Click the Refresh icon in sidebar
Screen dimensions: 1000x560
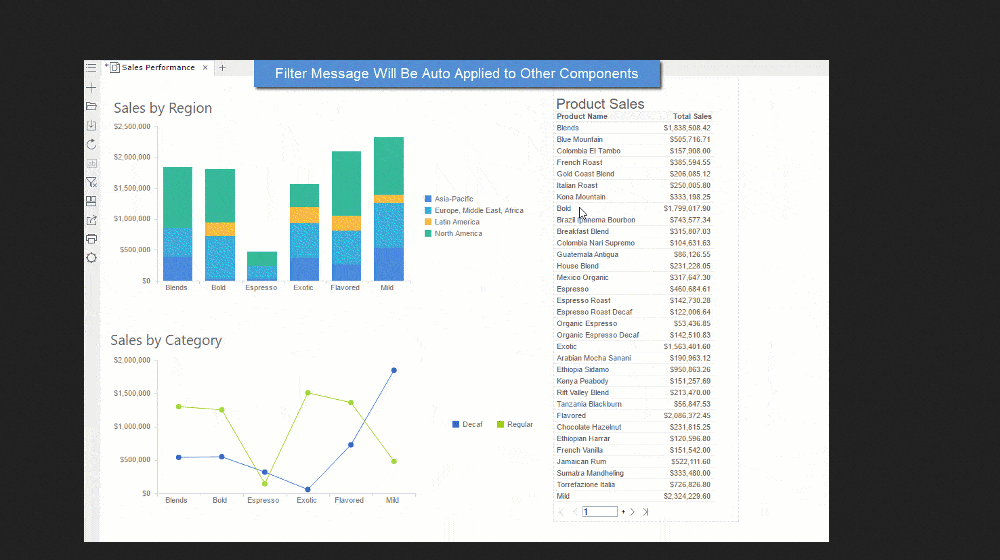click(x=91, y=144)
